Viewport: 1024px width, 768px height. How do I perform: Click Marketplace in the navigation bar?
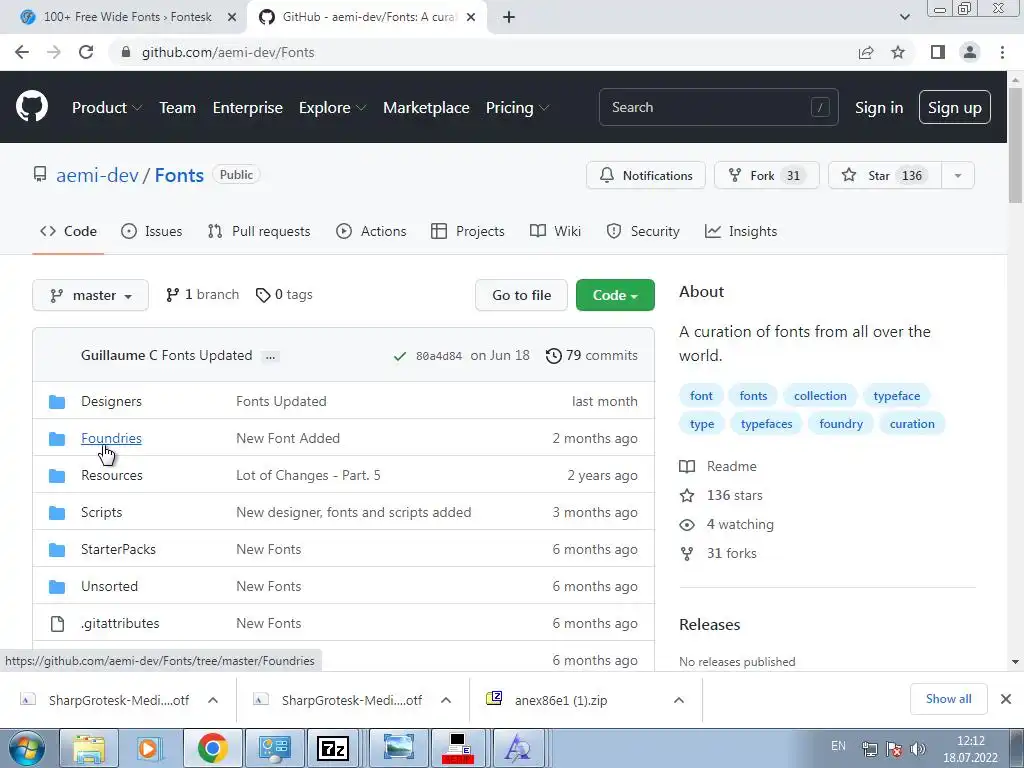[x=426, y=108]
